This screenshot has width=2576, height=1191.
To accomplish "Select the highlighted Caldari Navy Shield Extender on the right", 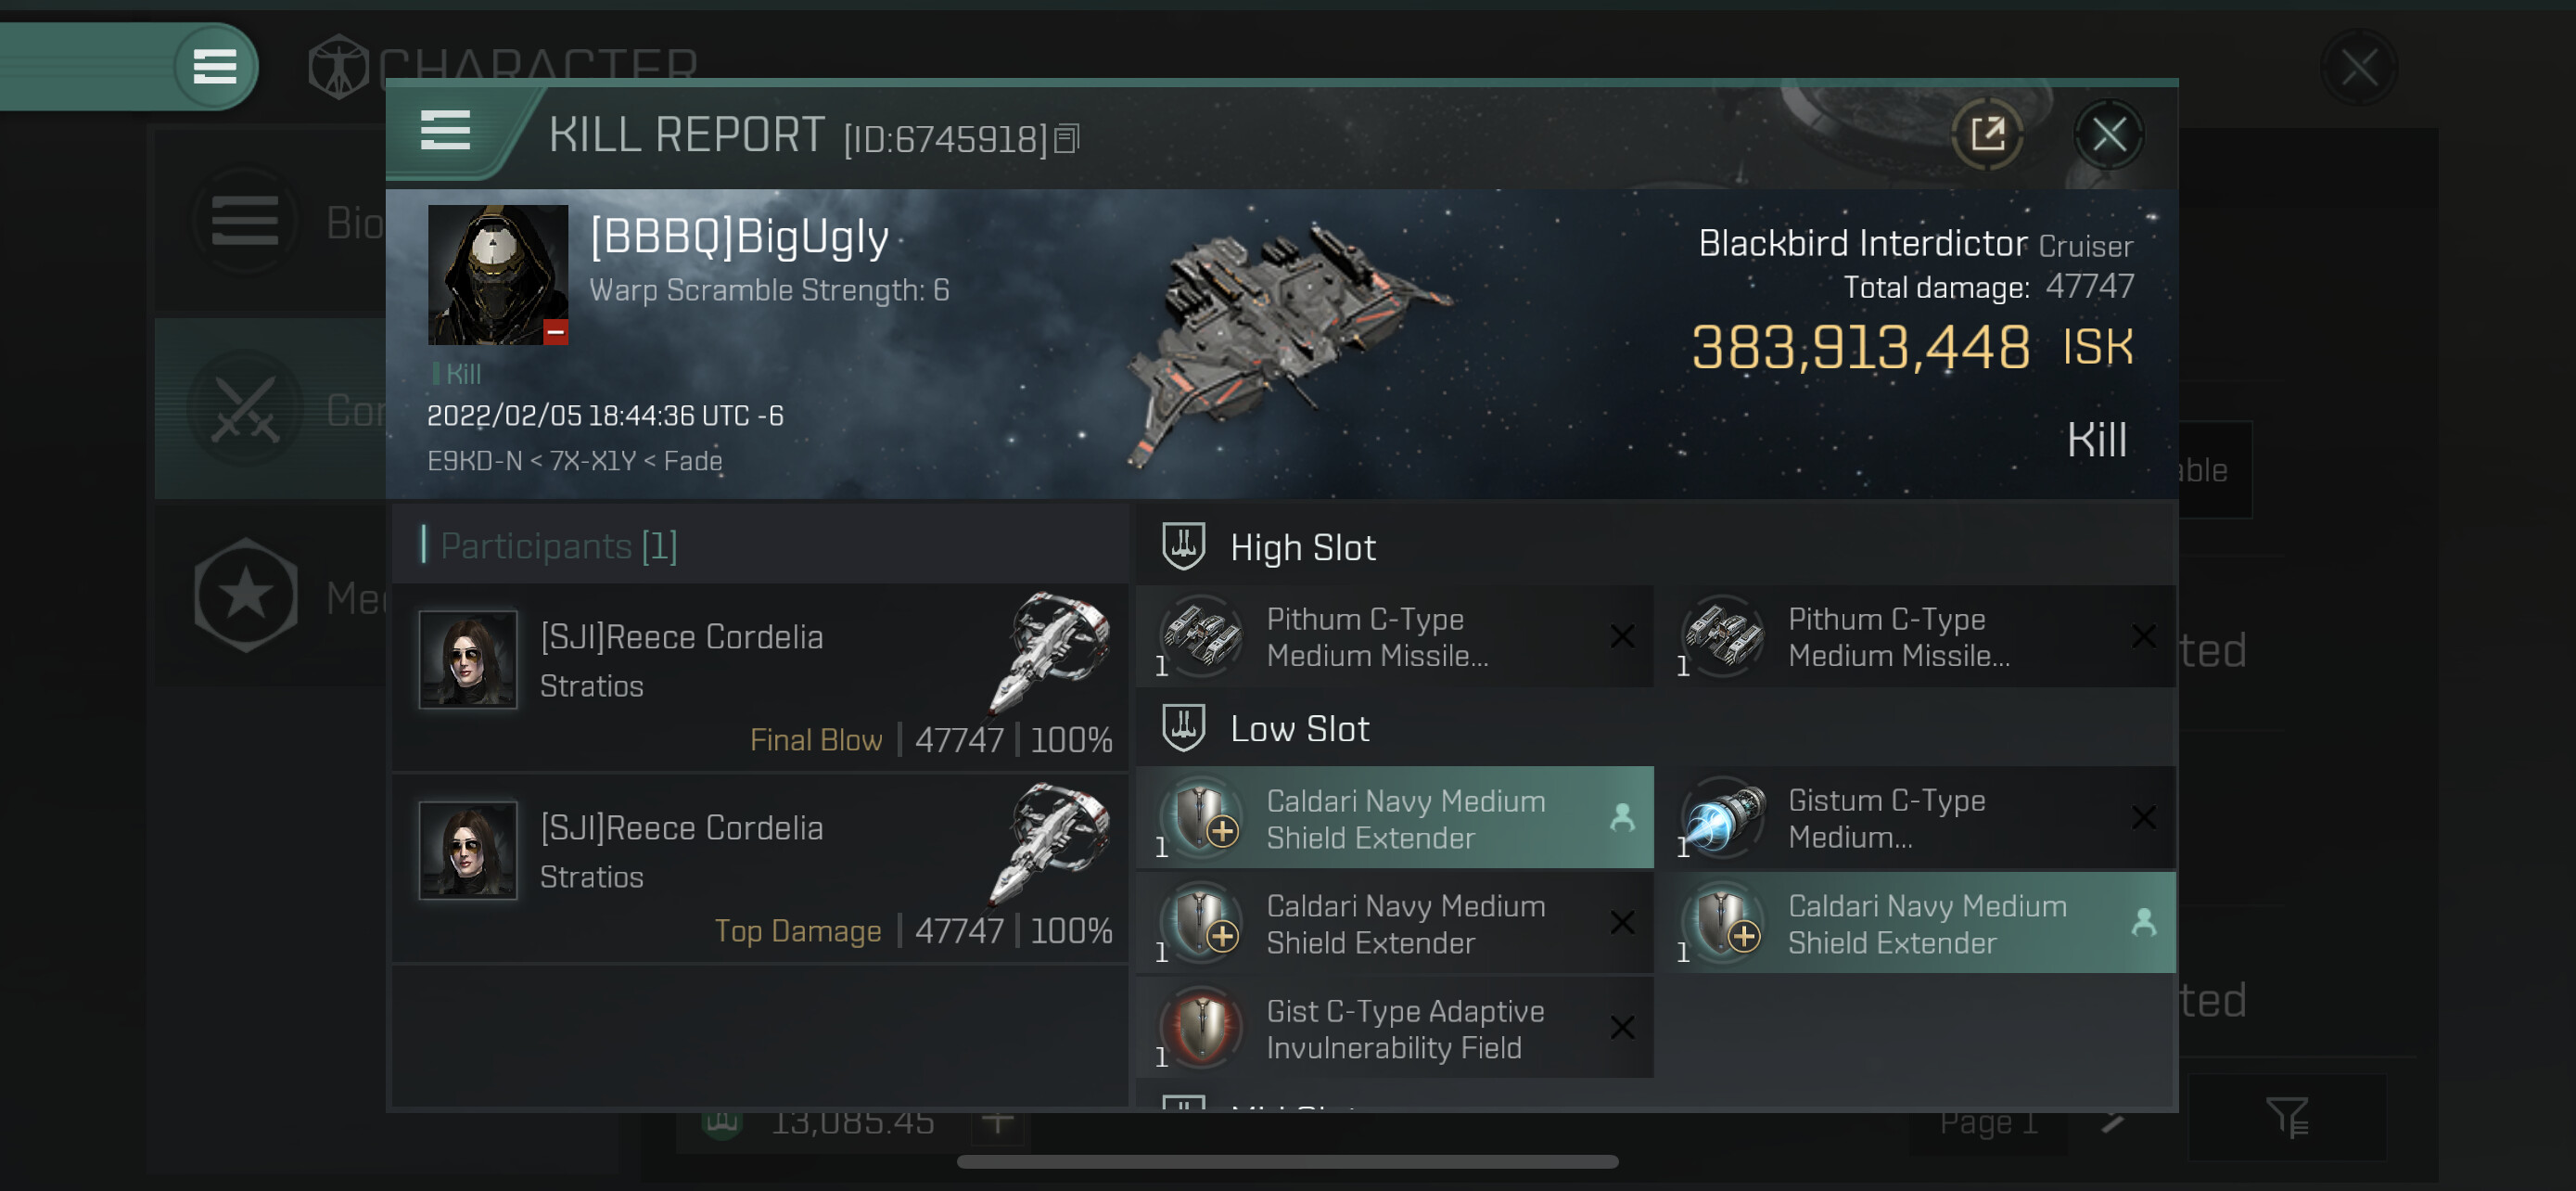I will pyautogui.click(x=1924, y=923).
